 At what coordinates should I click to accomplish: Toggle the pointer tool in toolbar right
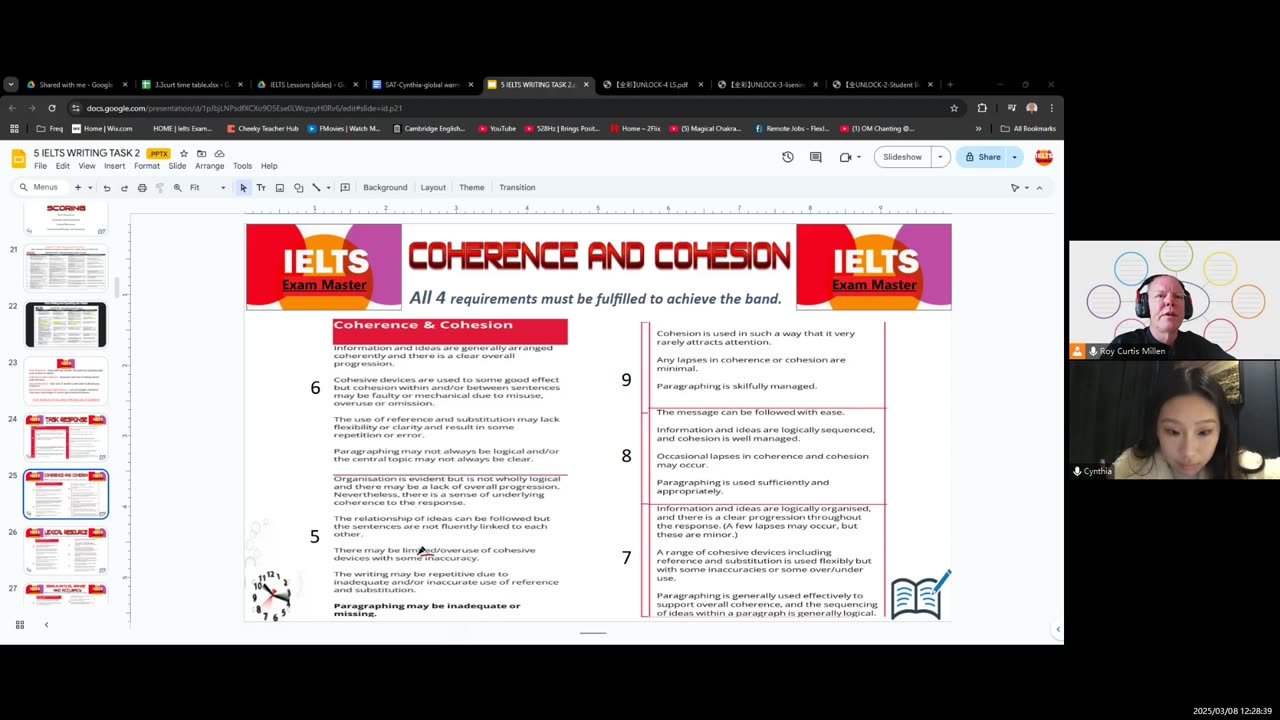pyautogui.click(x=1014, y=188)
